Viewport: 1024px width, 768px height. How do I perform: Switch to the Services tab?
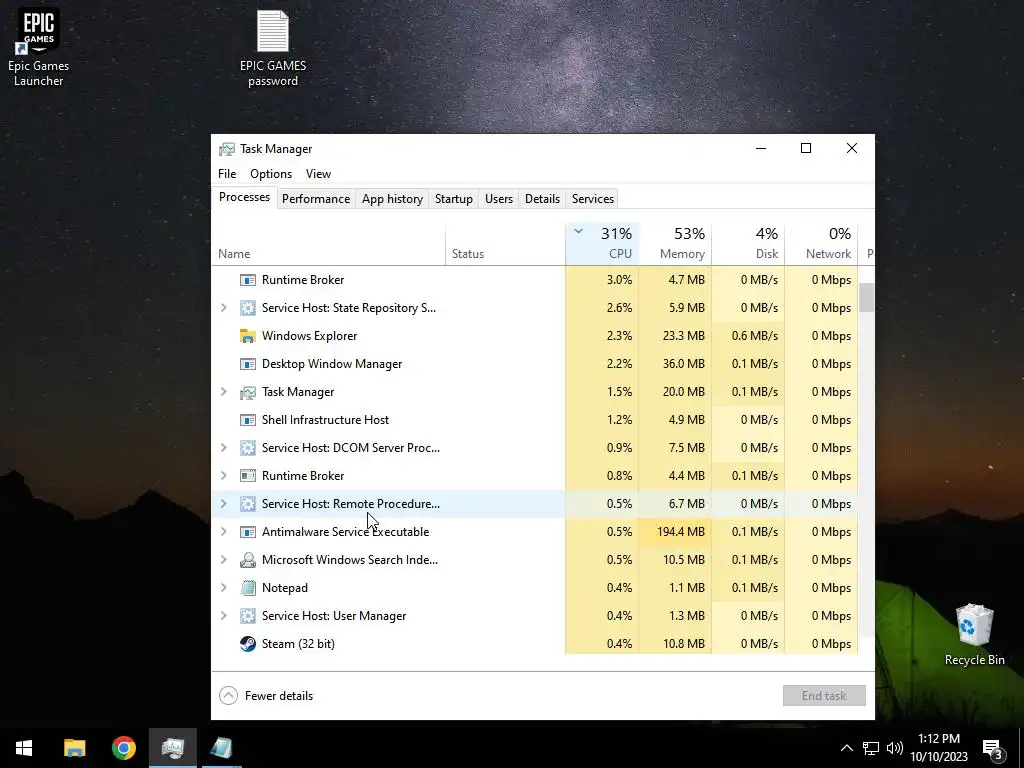[593, 199]
